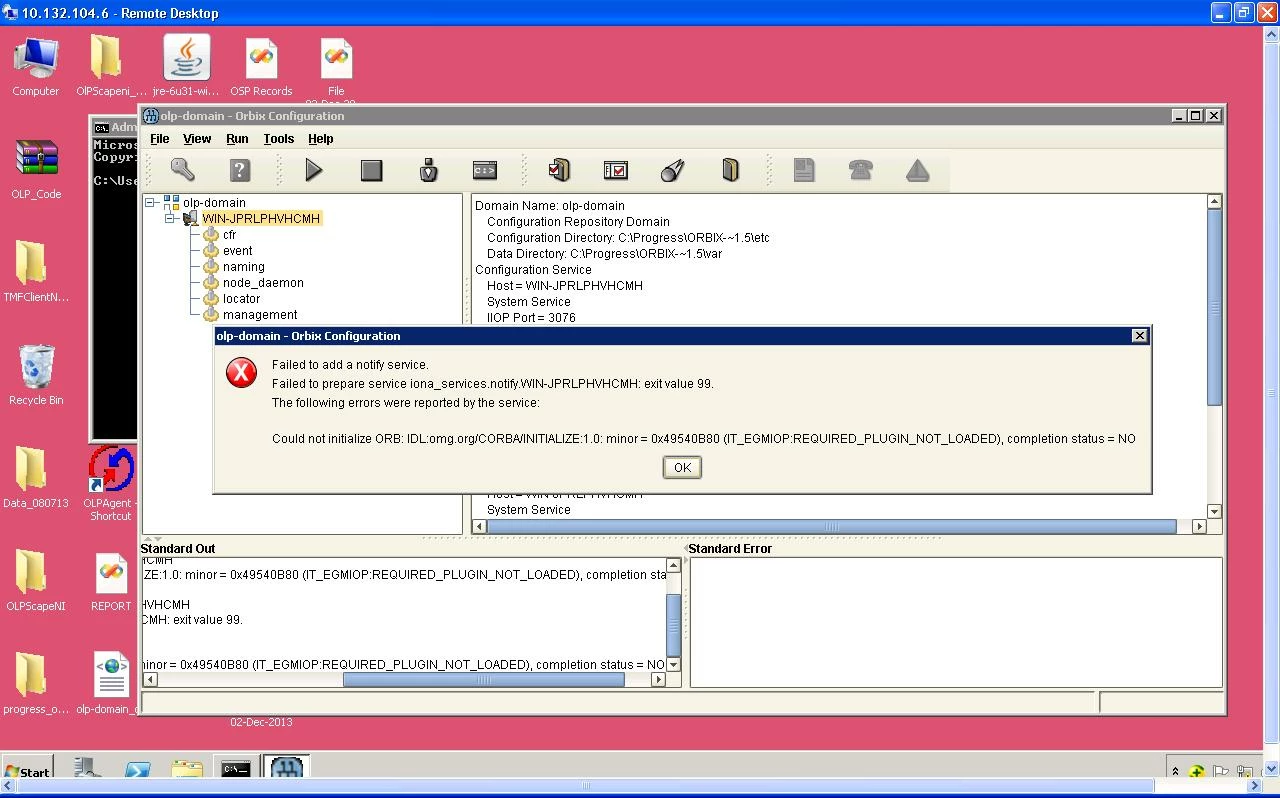Image resolution: width=1280 pixels, height=798 pixels.
Task: Select the REPORT file on desktop
Action: click(111, 582)
